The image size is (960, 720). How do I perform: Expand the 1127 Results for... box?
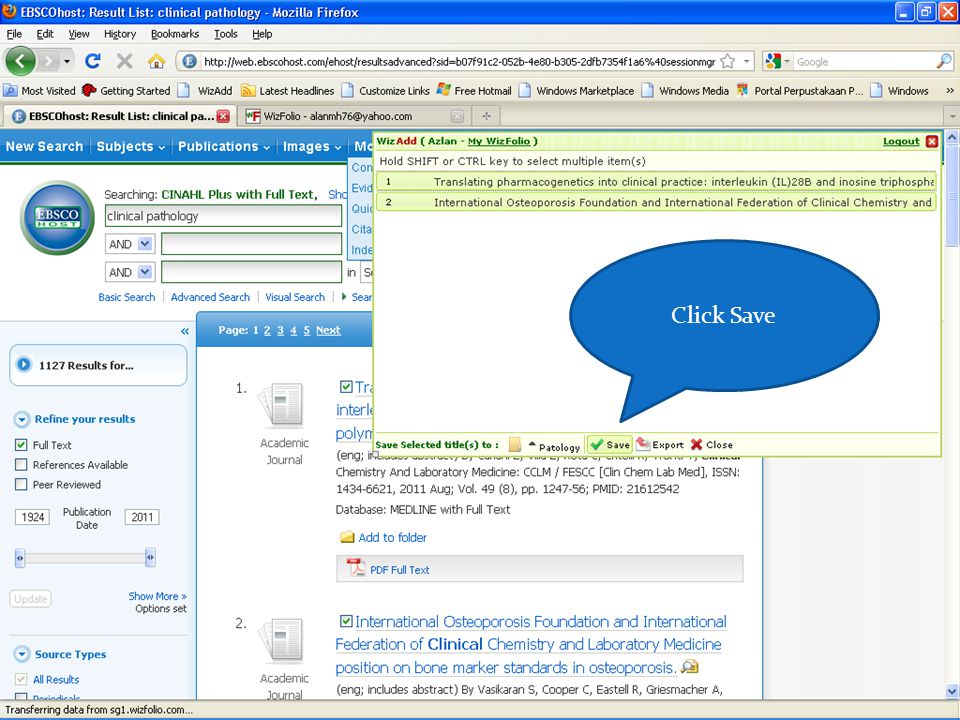pos(99,365)
